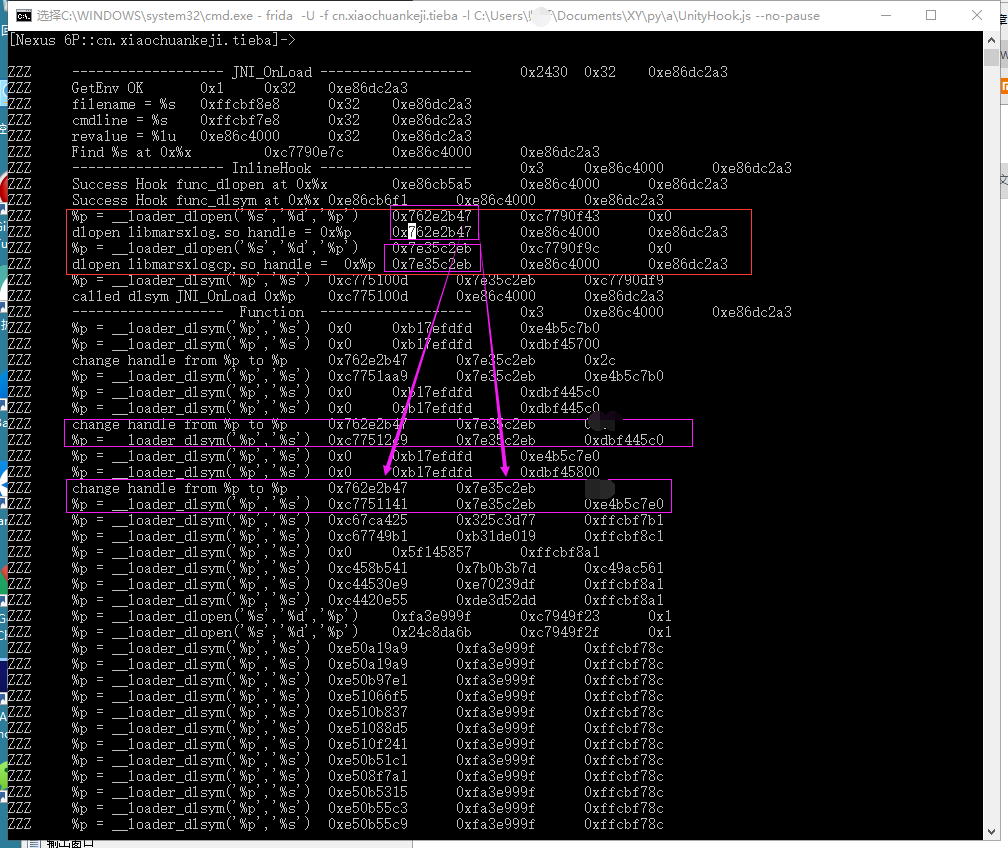
Task: Click the value 0xc7790df9
Action: click(x=624, y=280)
